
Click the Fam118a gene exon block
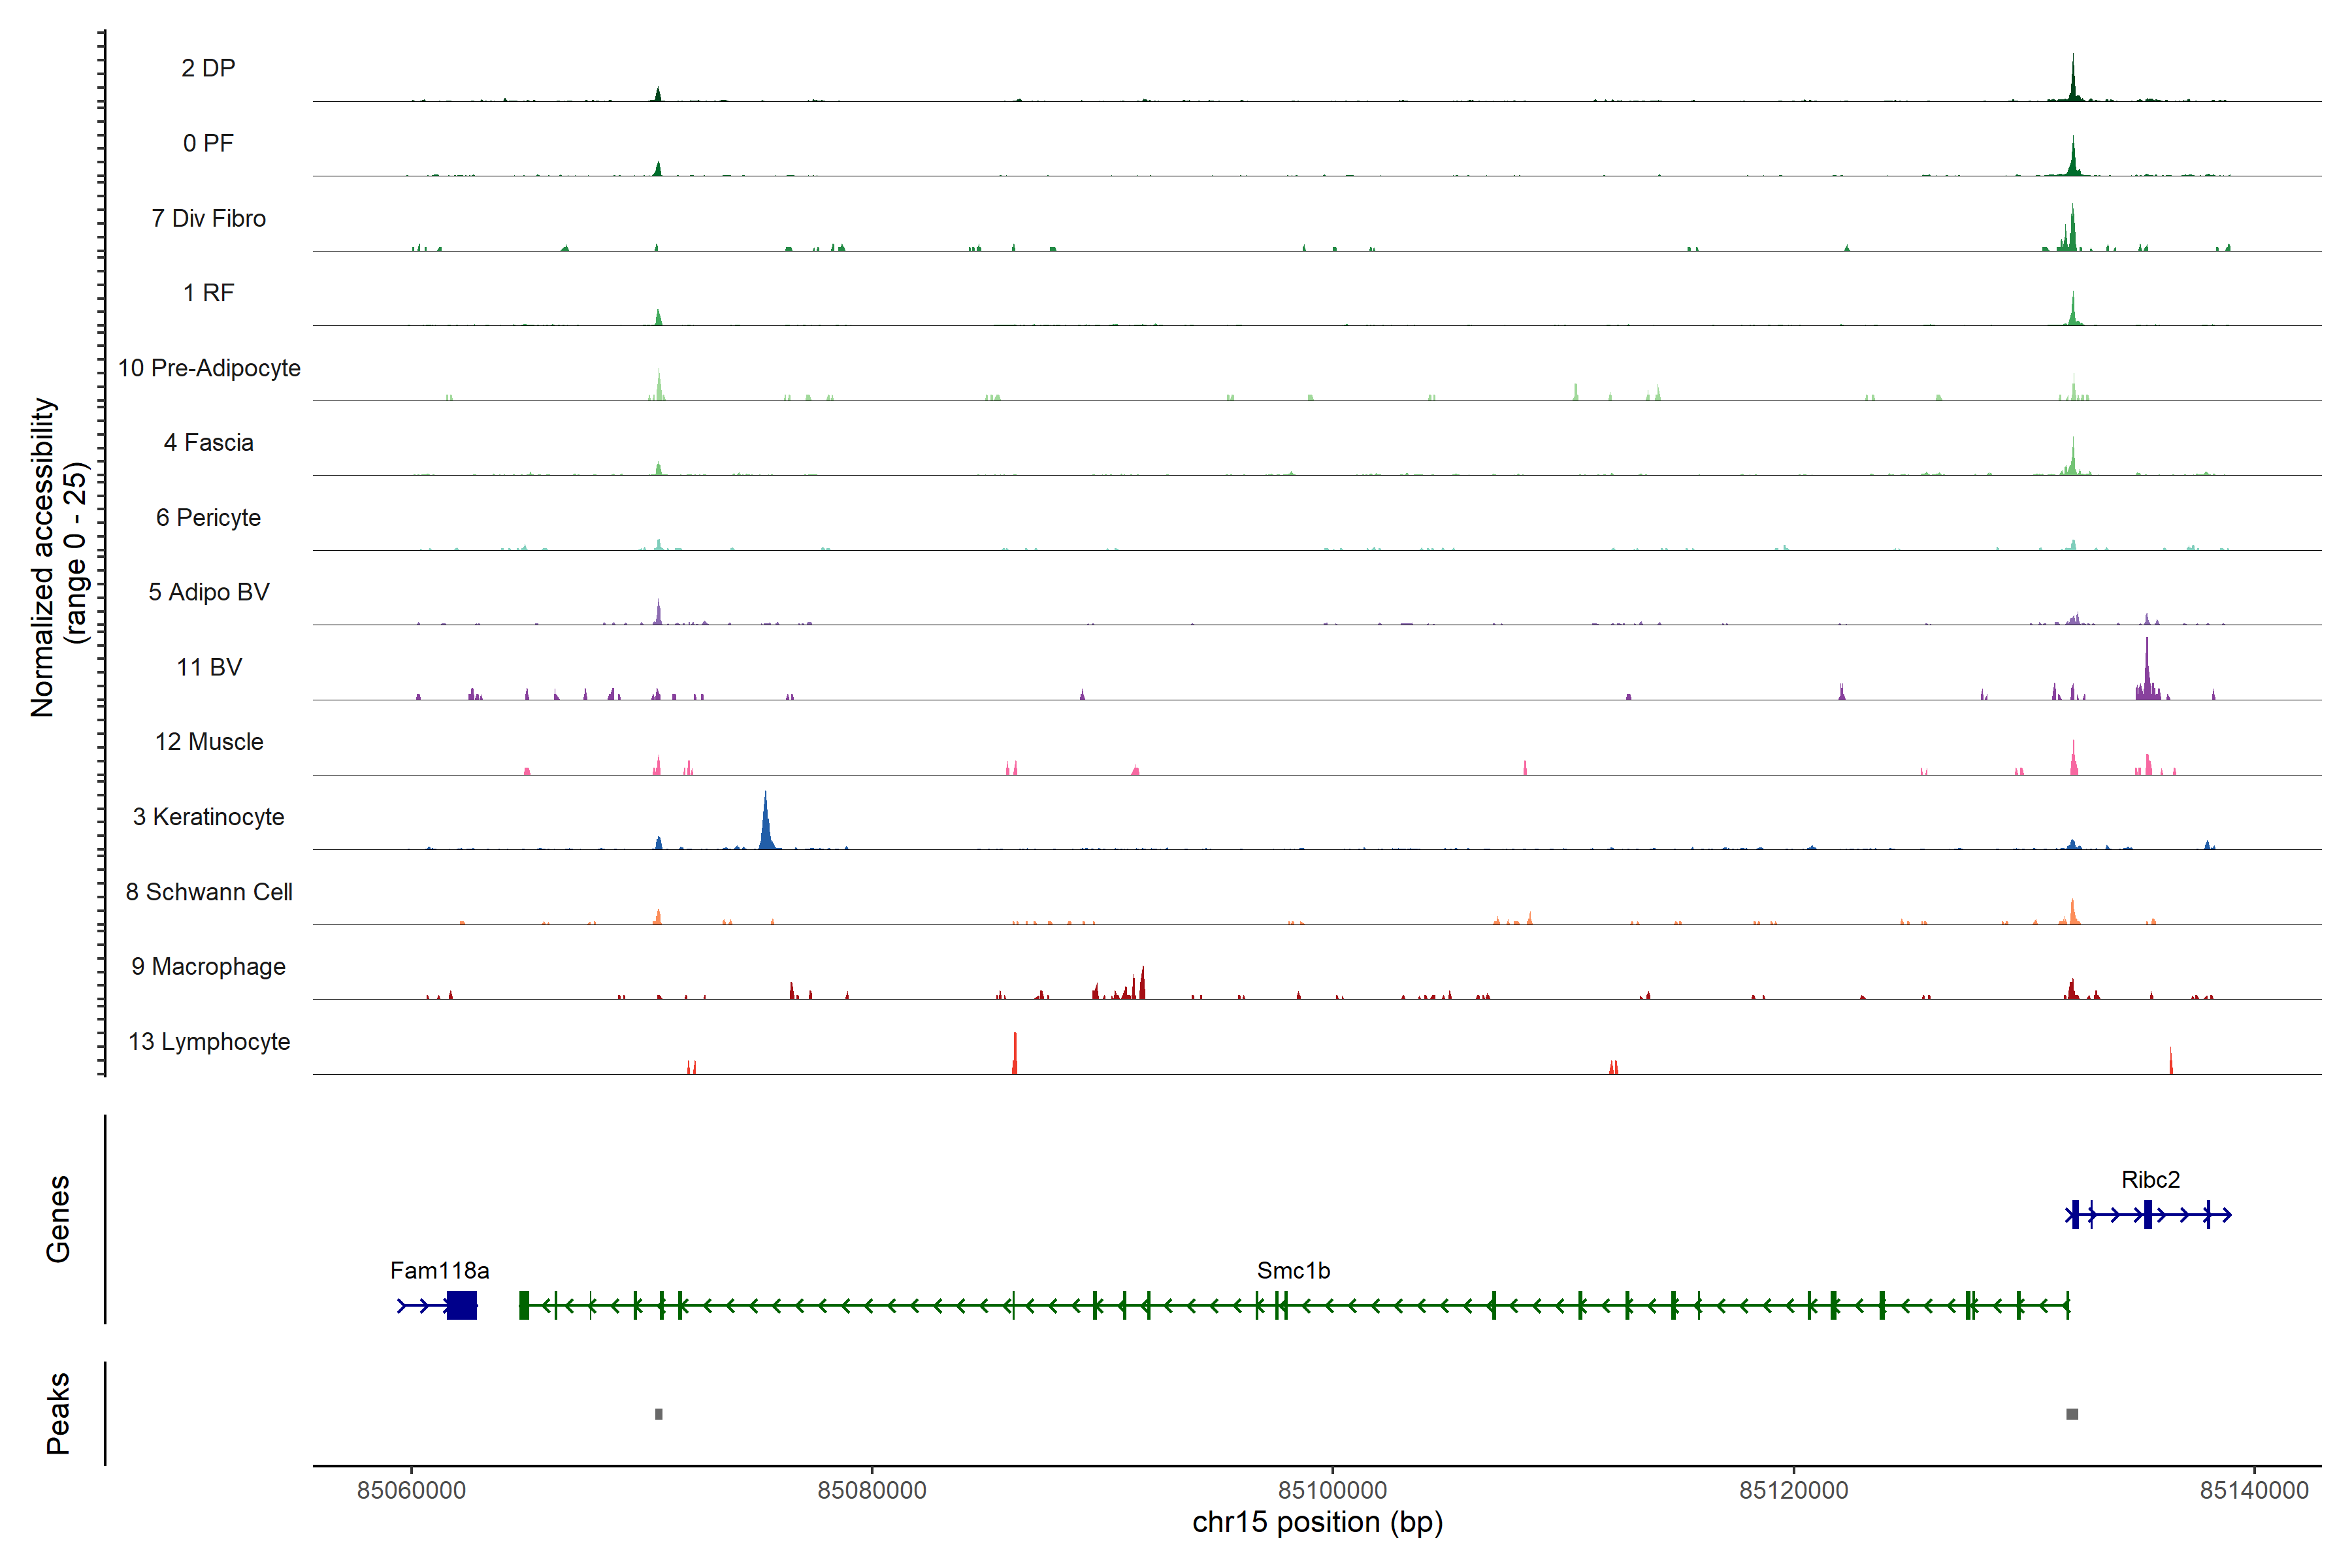point(461,1305)
